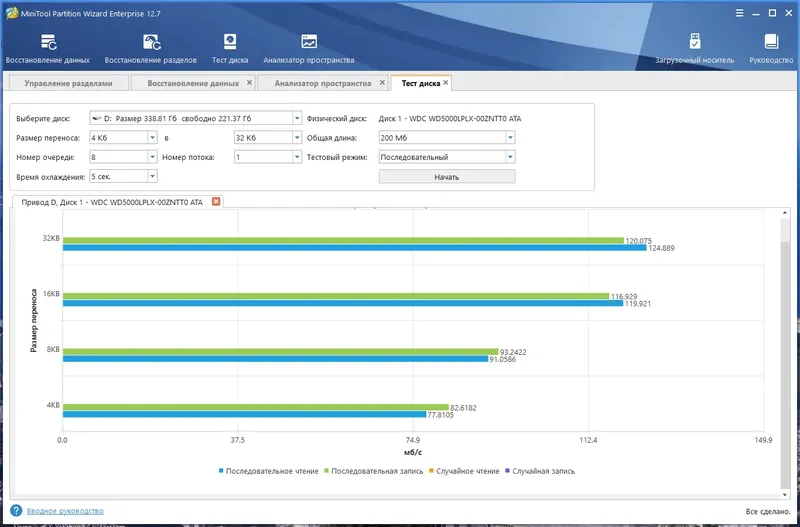Click the 112.4 axis tick label
800x527 pixels.
pyautogui.click(x=588, y=440)
